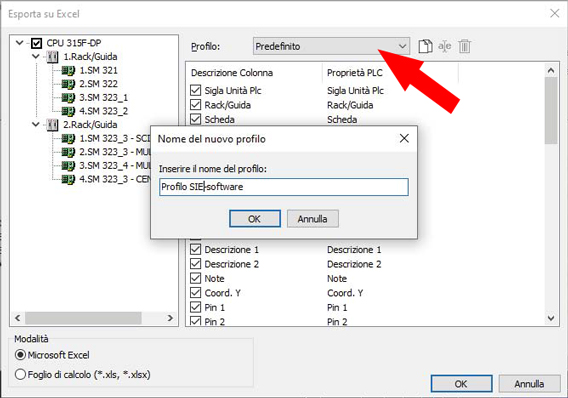The image size is (568, 398).
Task: Click the 3.SM 323_4 module icon
Action: click(68, 166)
